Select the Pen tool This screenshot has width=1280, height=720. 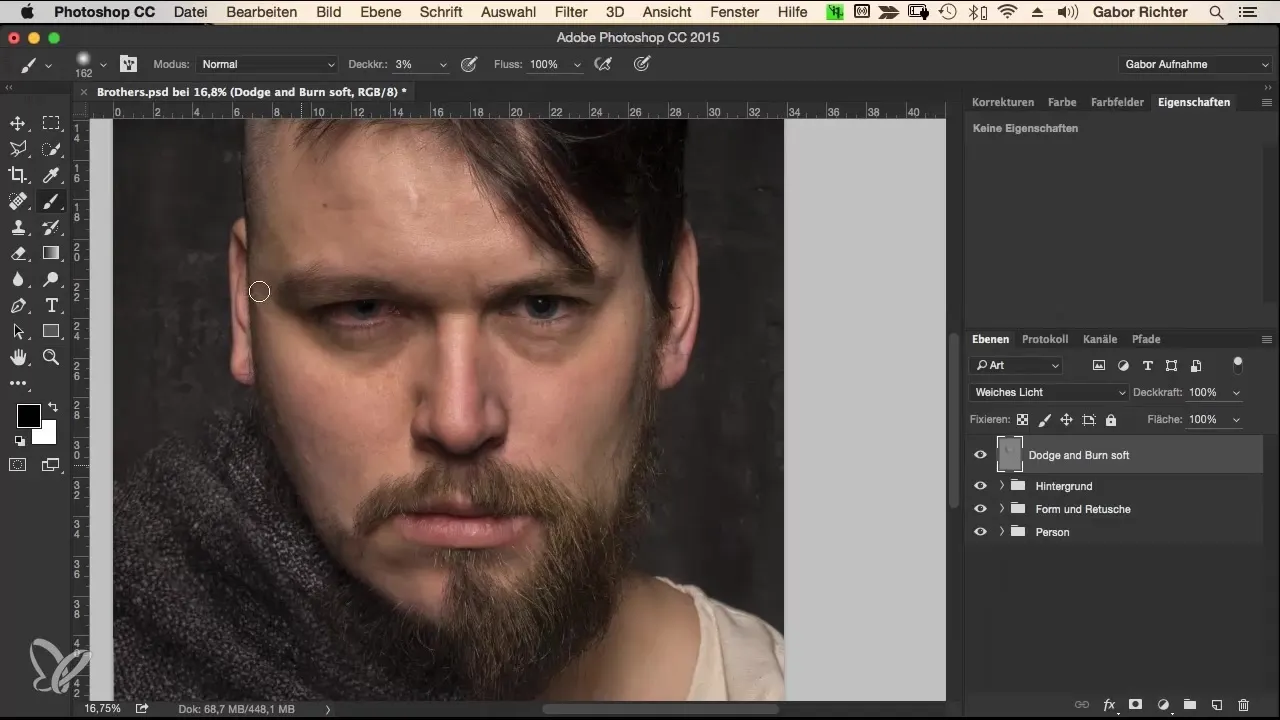18,305
